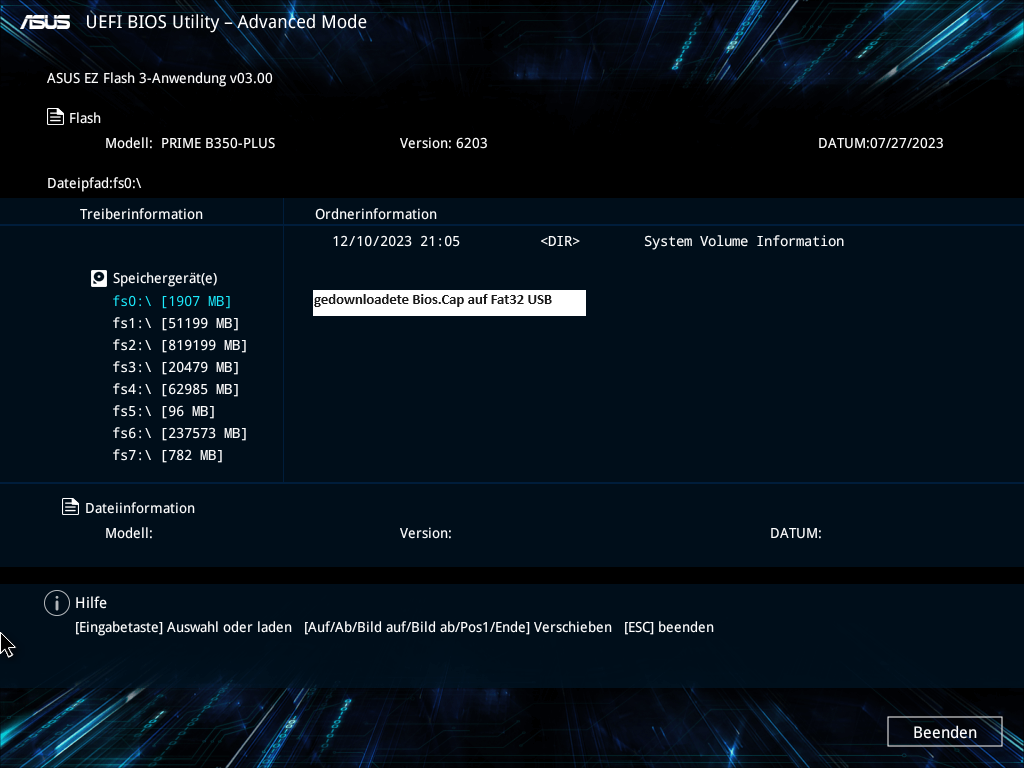Click the Dateipfad:fs0:\ path text

[94, 184]
